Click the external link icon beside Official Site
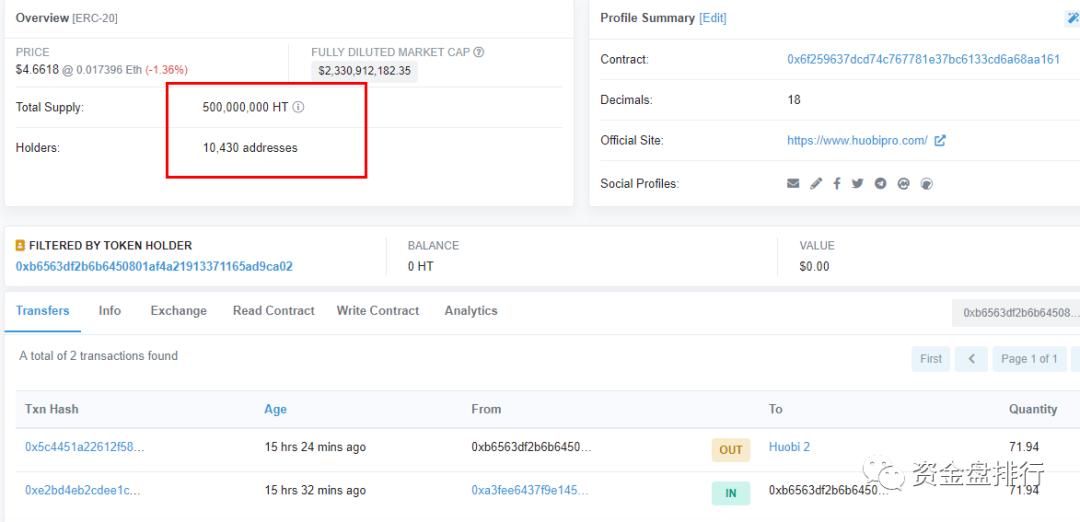Screen dimensions: 1080x522 tap(940, 141)
